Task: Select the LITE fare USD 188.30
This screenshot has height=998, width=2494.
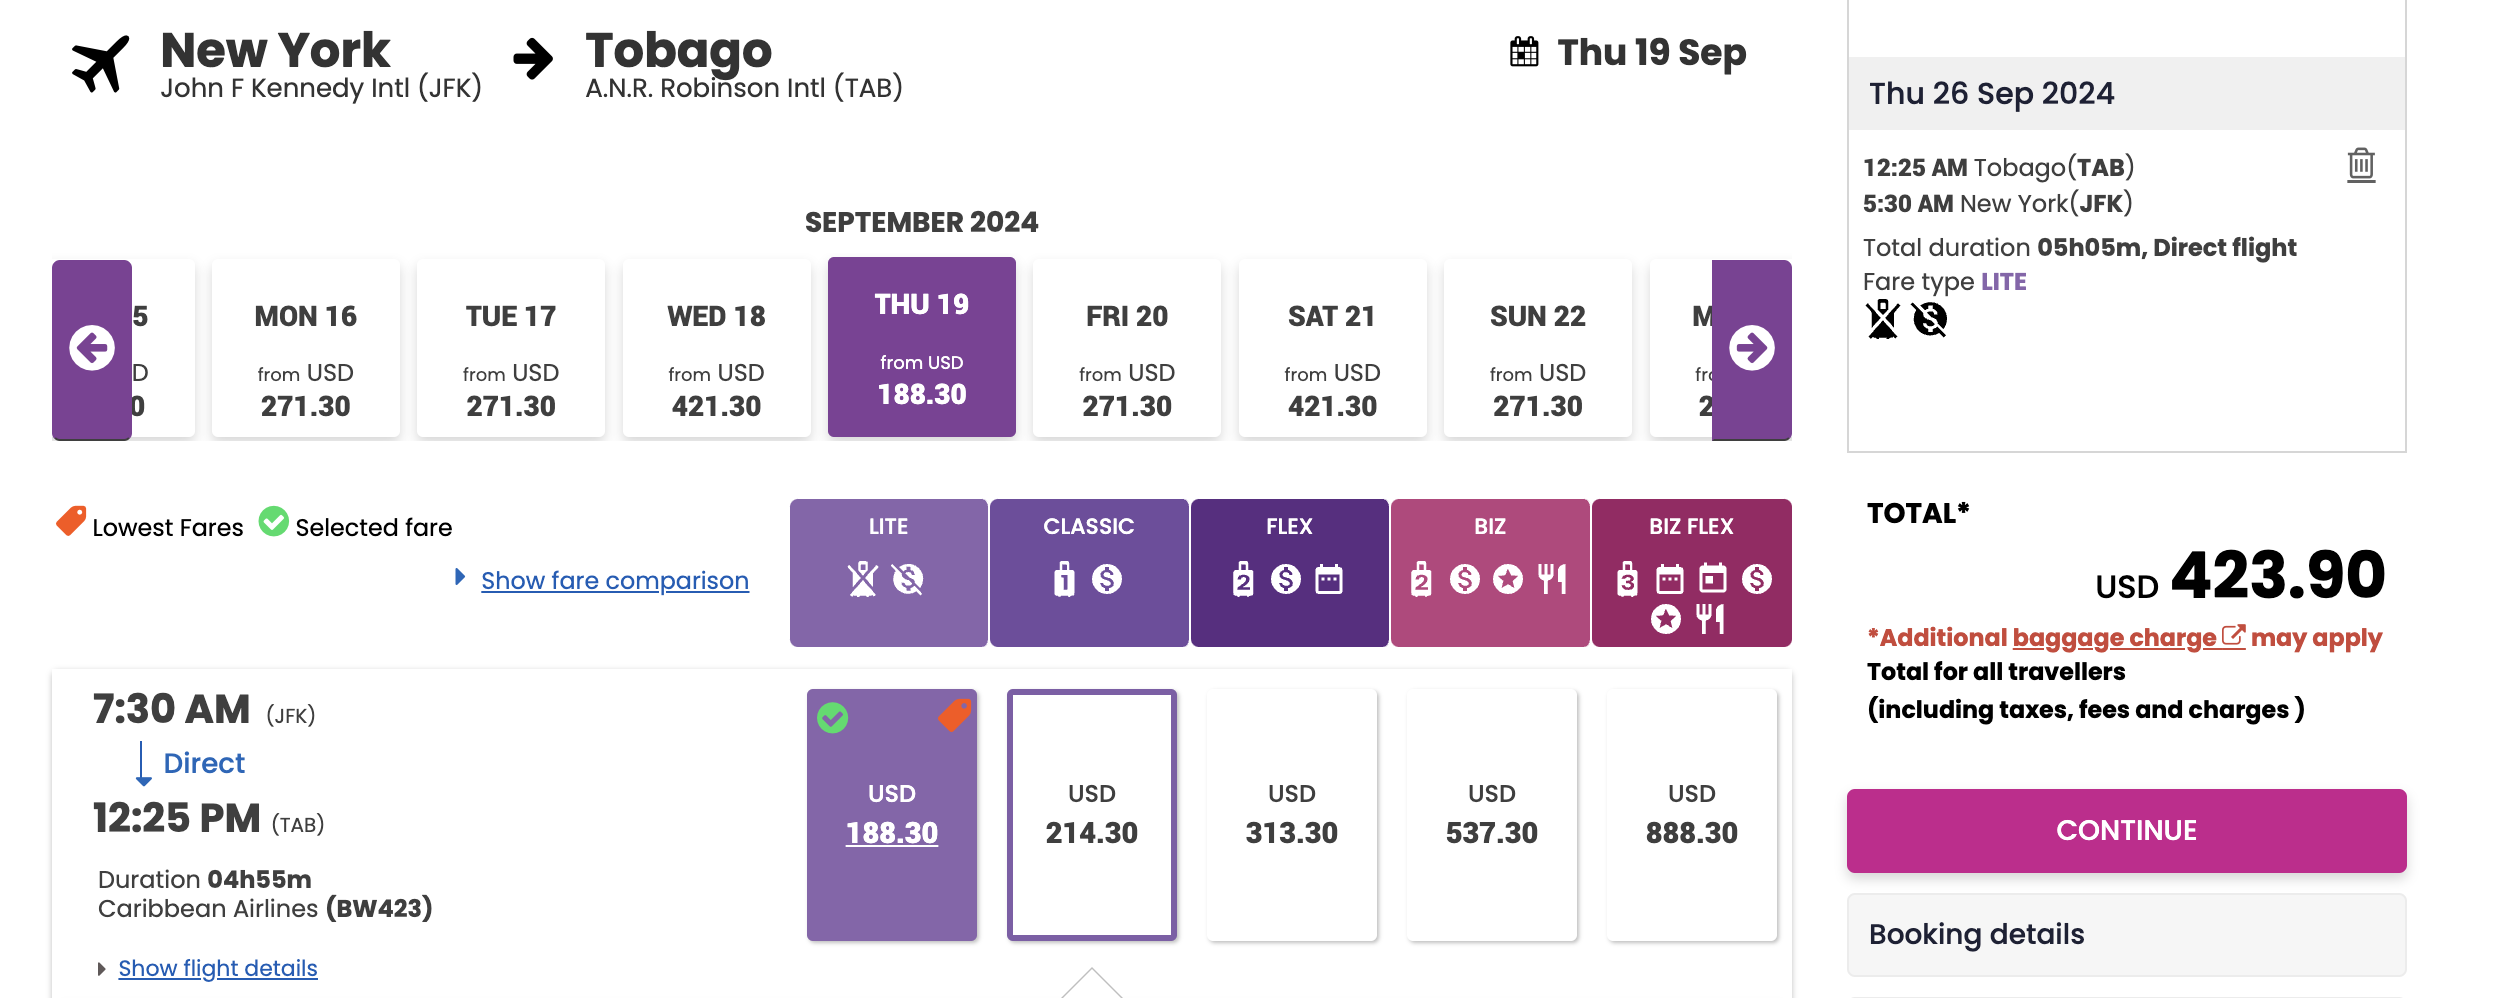Action: [892, 815]
